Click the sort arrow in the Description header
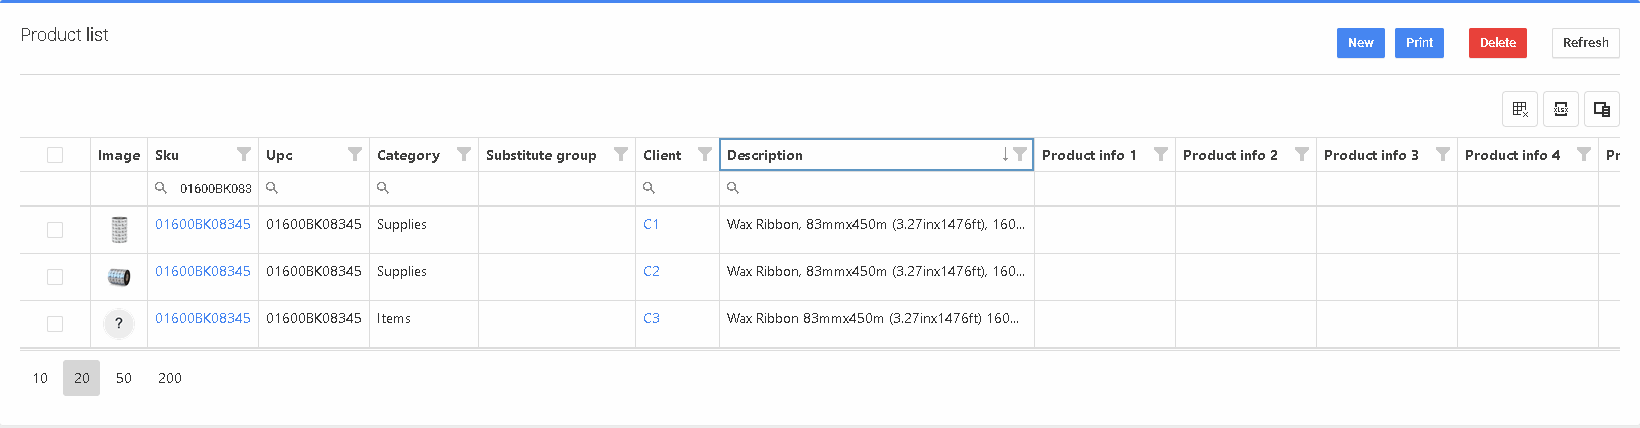The image size is (1640, 428). [x=1005, y=154]
